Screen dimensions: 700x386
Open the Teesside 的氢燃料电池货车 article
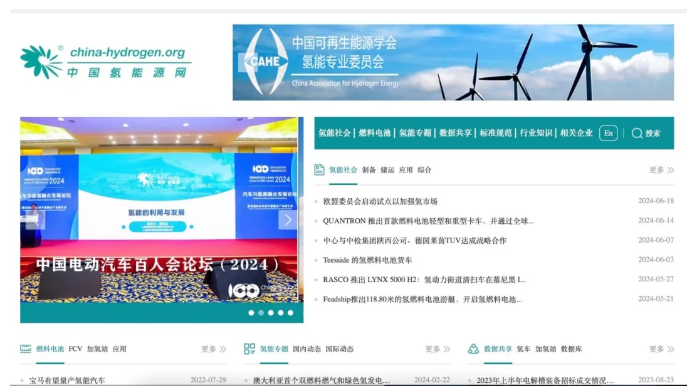pos(367,260)
